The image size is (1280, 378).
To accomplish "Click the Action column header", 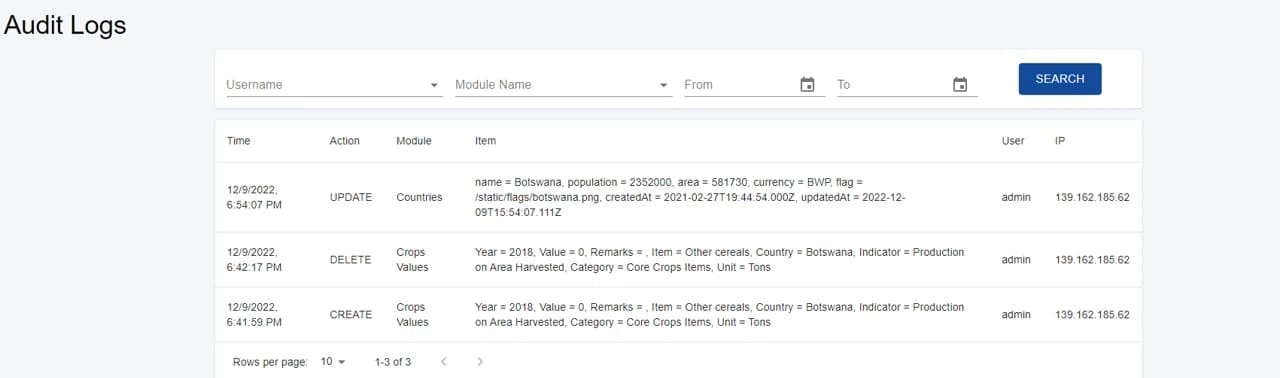I will pyautogui.click(x=344, y=141).
